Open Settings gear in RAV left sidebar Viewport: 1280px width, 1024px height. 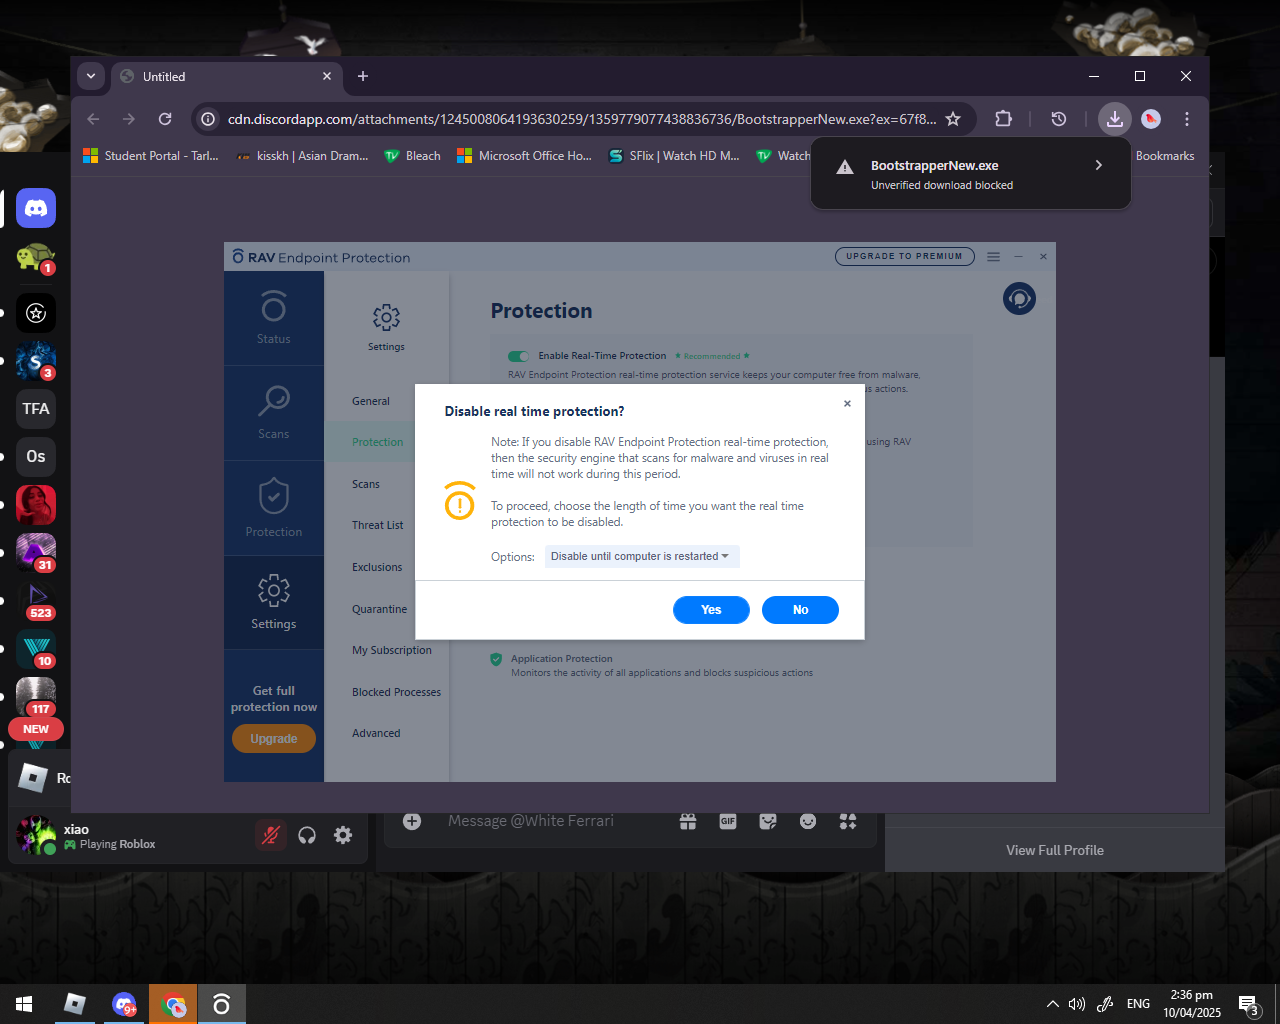click(274, 602)
